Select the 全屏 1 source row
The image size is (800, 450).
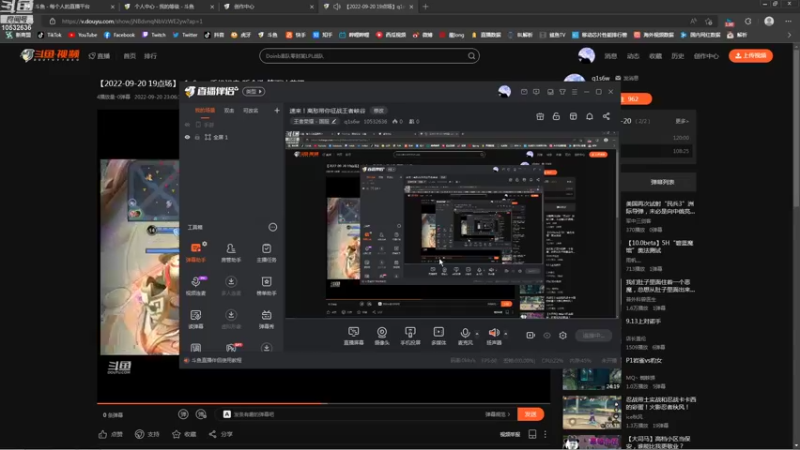point(232,137)
